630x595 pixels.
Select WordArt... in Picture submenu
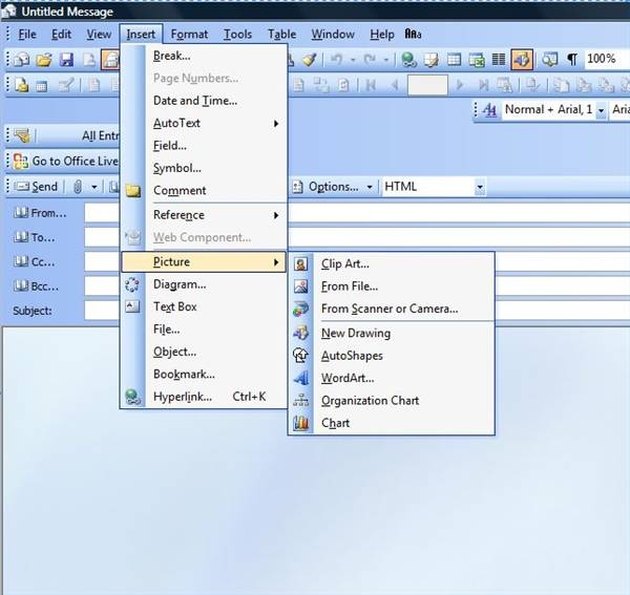tap(392, 378)
